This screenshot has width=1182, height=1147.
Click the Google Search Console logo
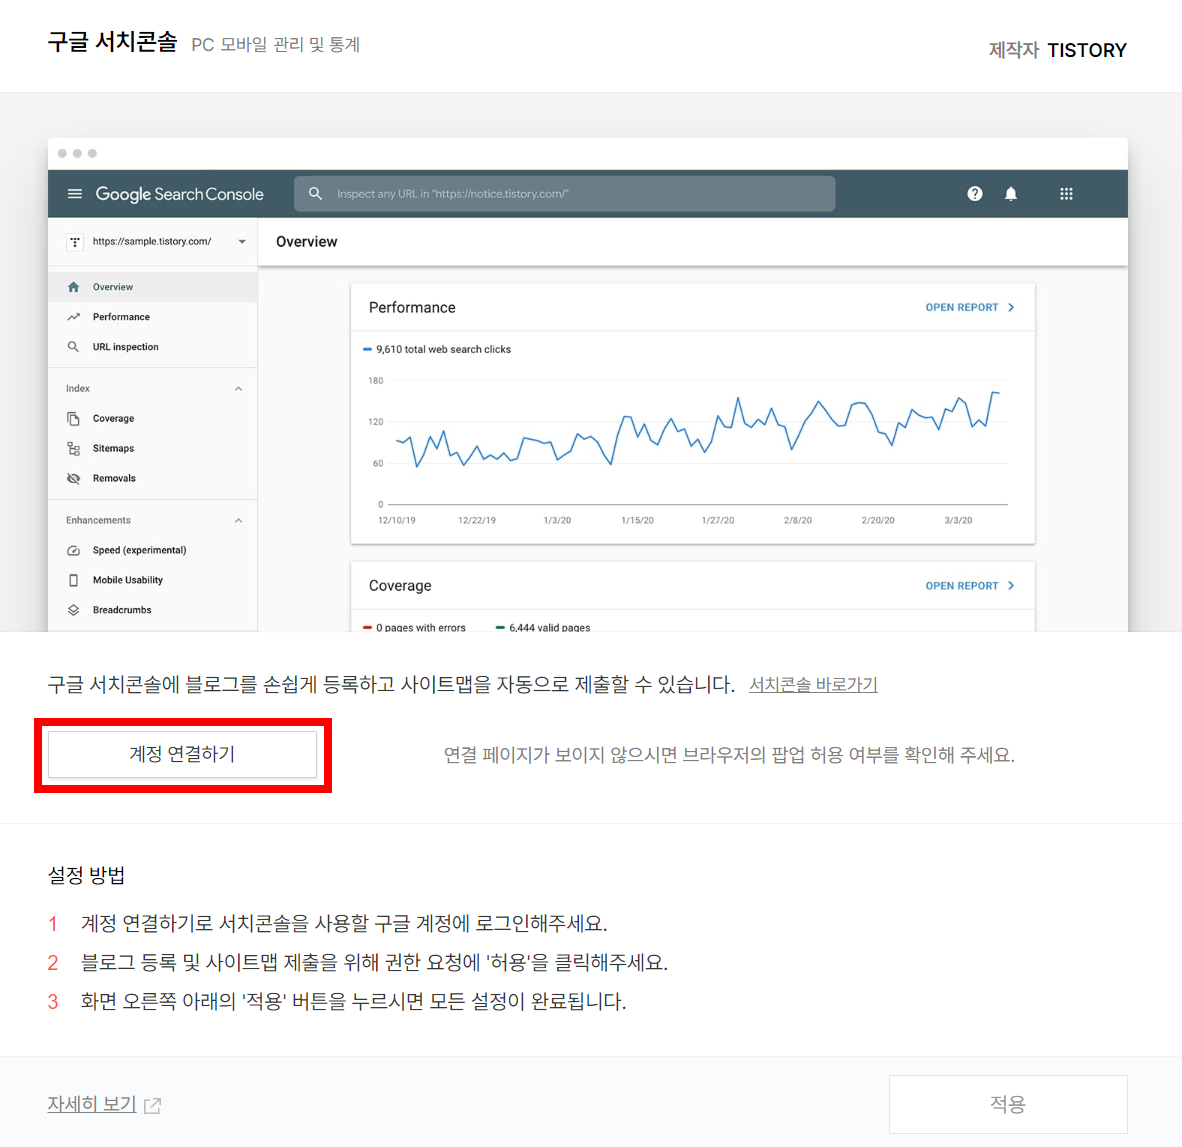tap(179, 194)
